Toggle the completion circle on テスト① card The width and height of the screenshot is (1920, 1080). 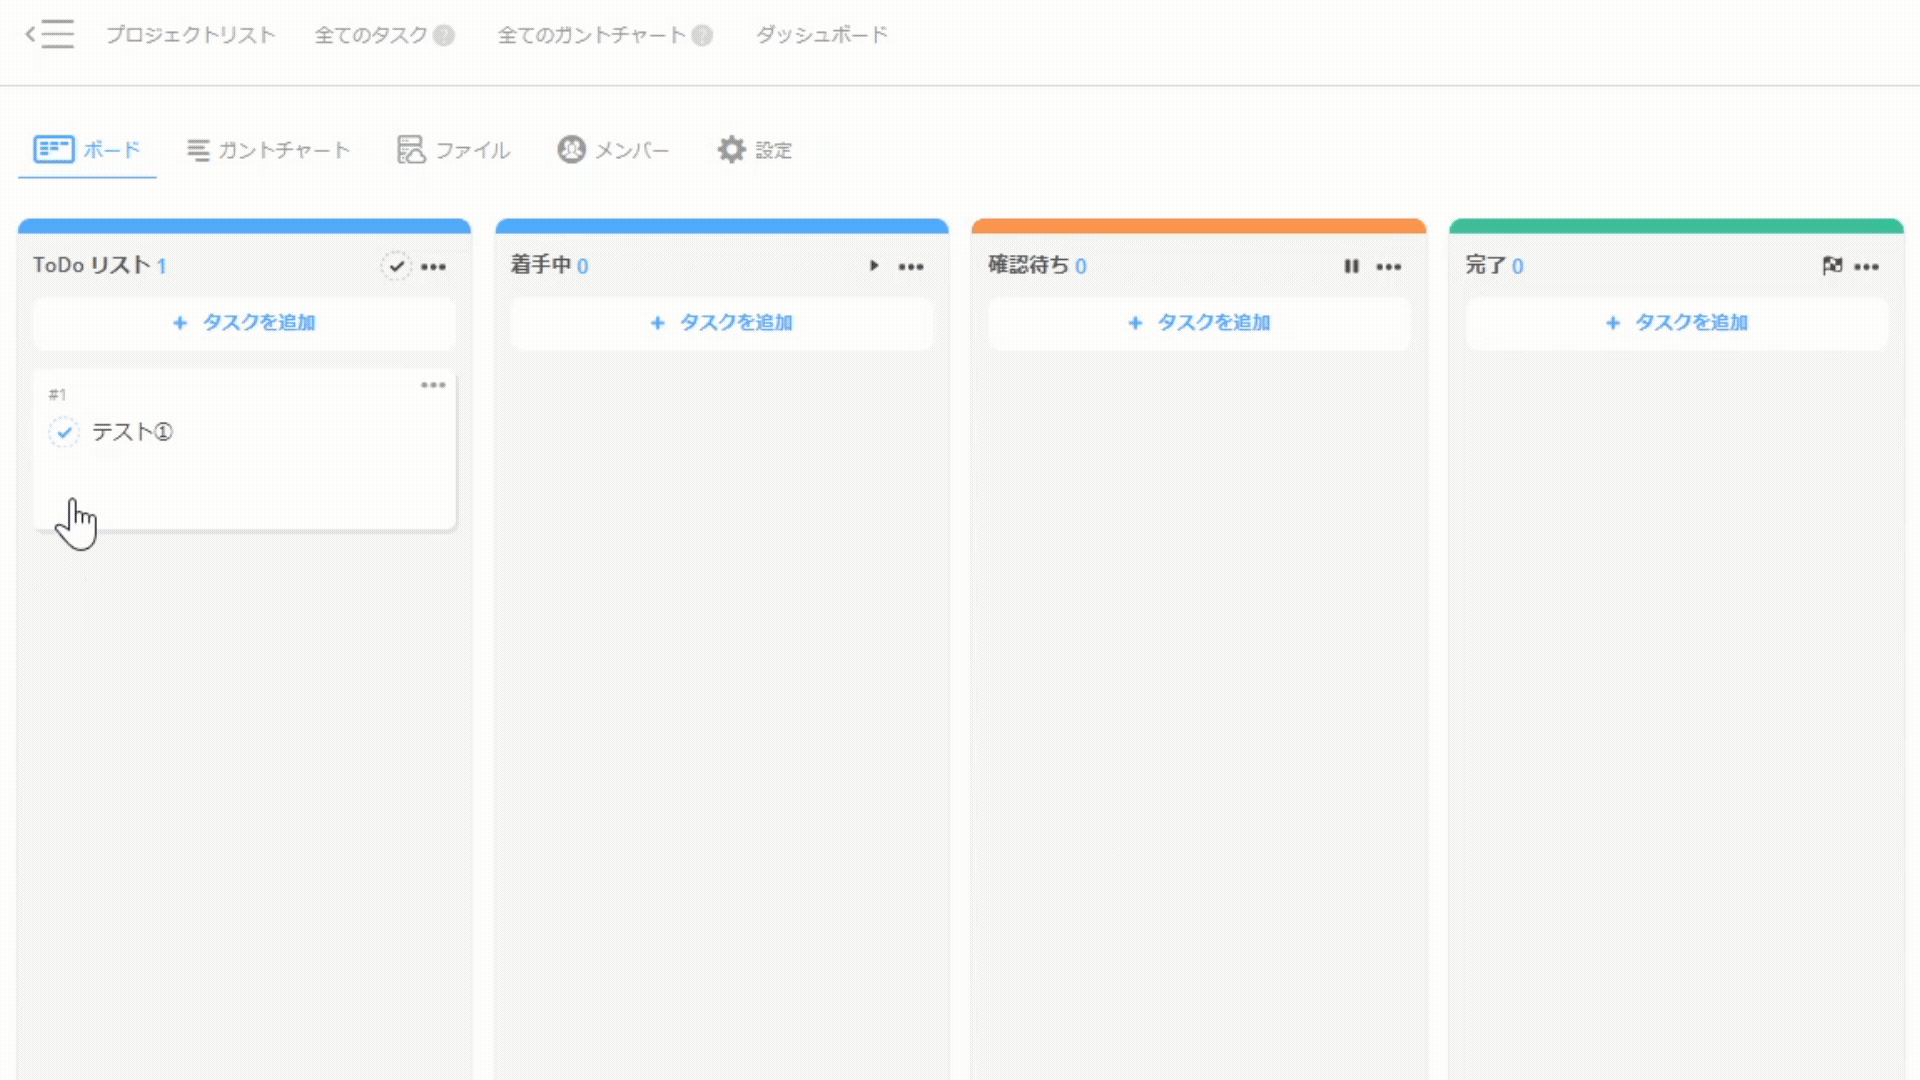(x=64, y=432)
